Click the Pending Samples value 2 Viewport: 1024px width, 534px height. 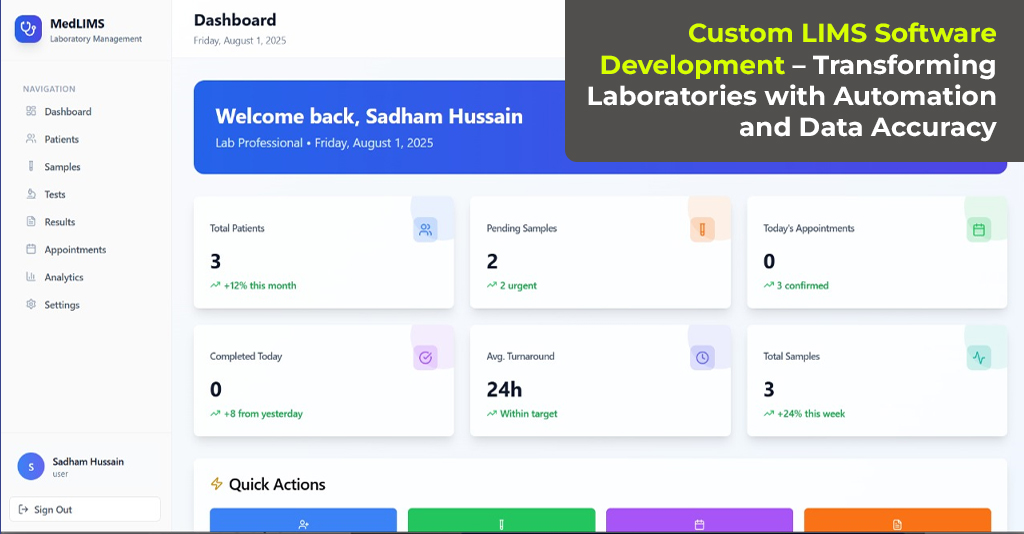(492, 261)
